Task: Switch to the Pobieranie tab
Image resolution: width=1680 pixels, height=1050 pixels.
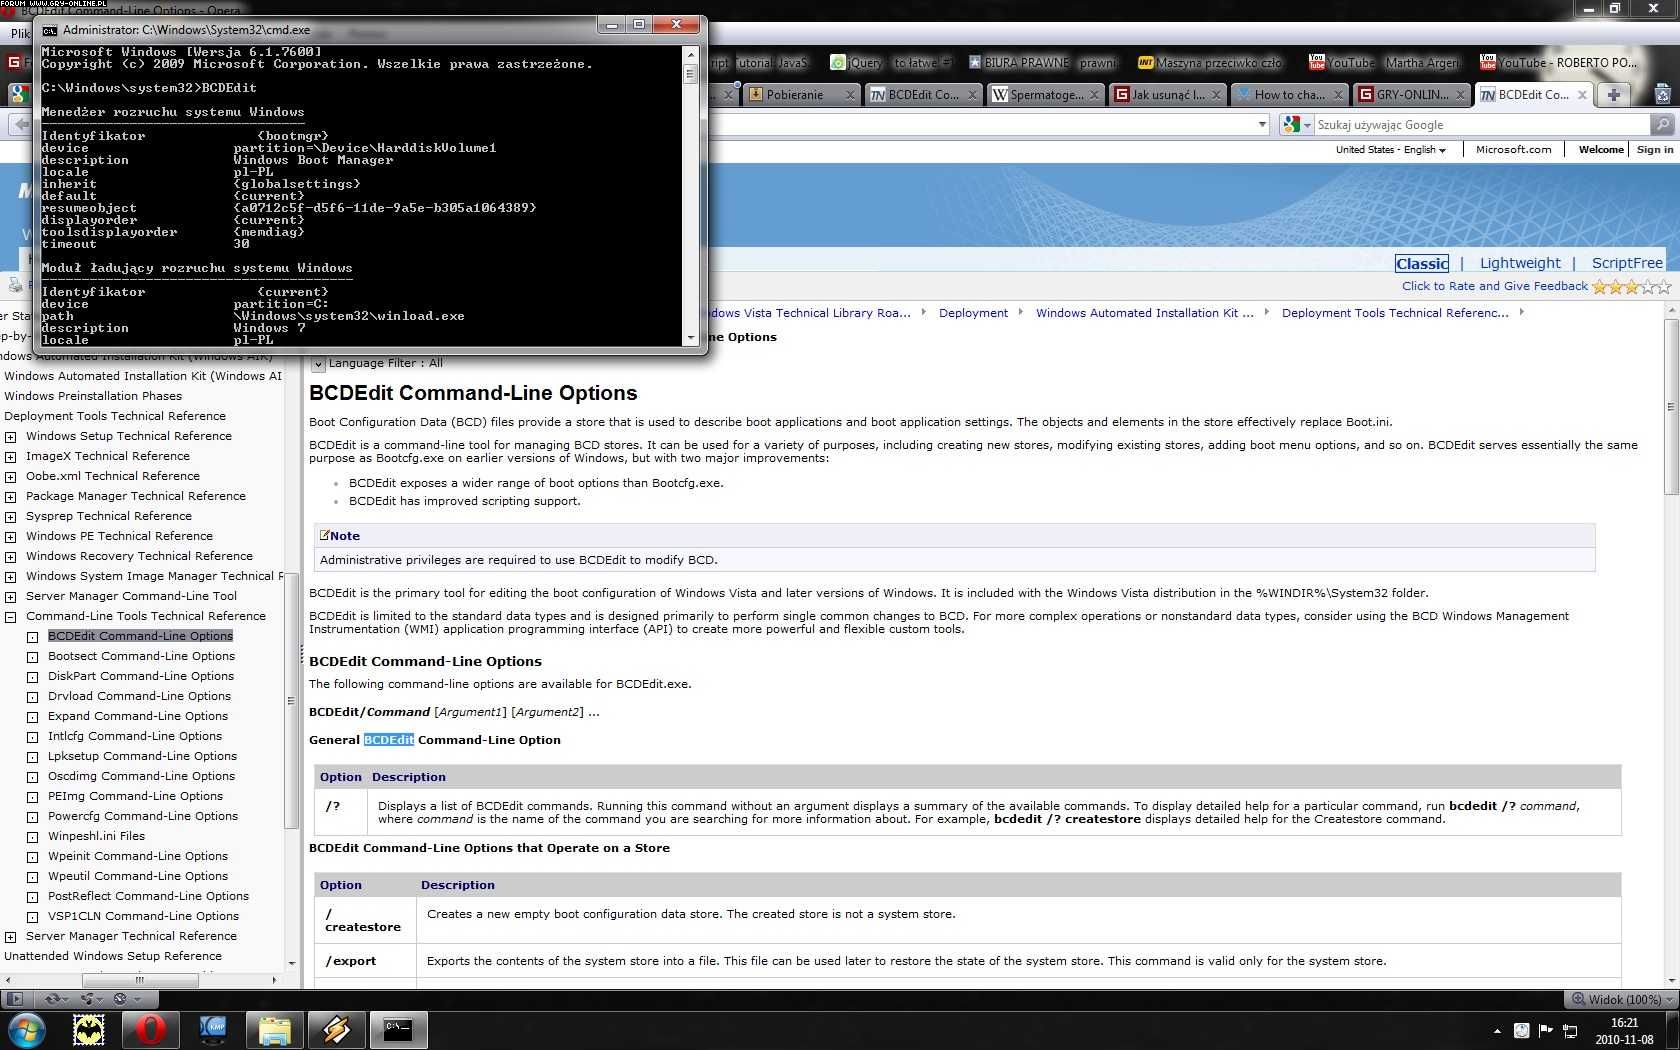Action: pyautogui.click(x=800, y=95)
